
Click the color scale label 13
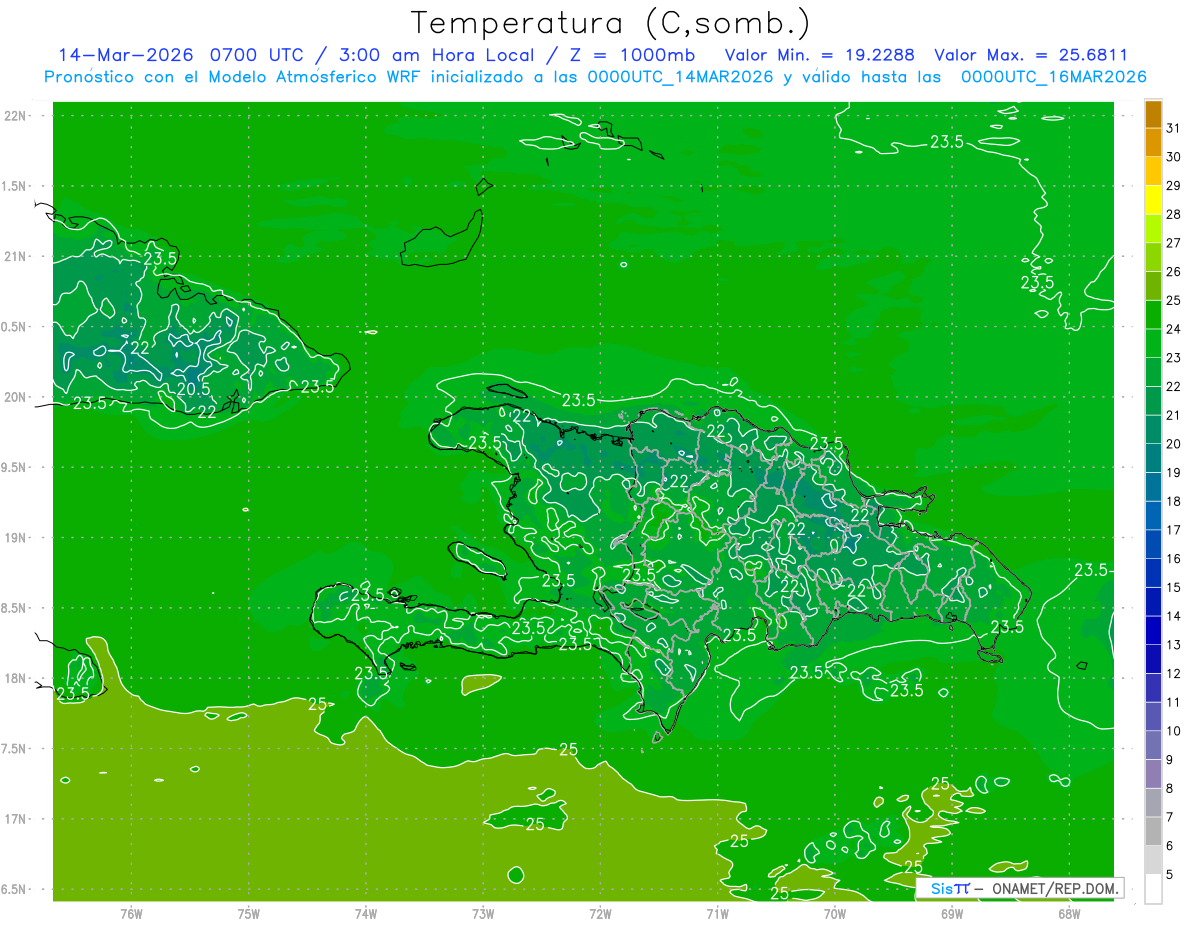point(1174,645)
